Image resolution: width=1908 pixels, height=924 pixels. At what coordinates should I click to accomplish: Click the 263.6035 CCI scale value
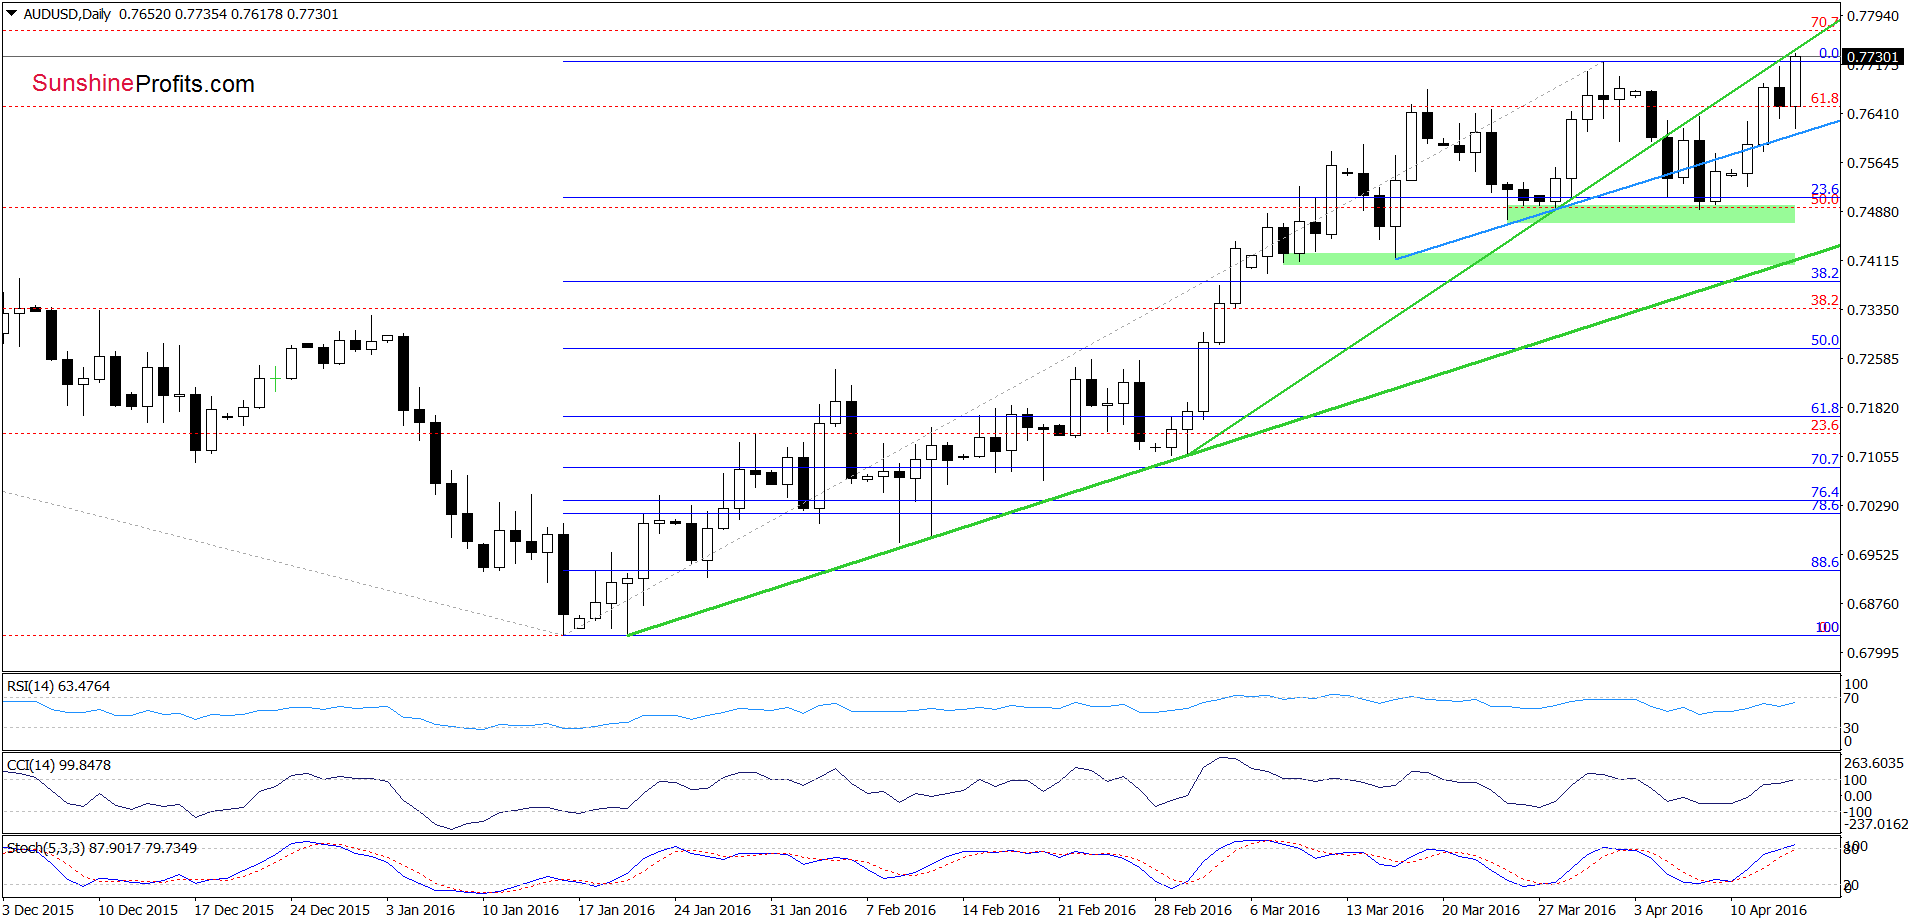tap(1875, 763)
